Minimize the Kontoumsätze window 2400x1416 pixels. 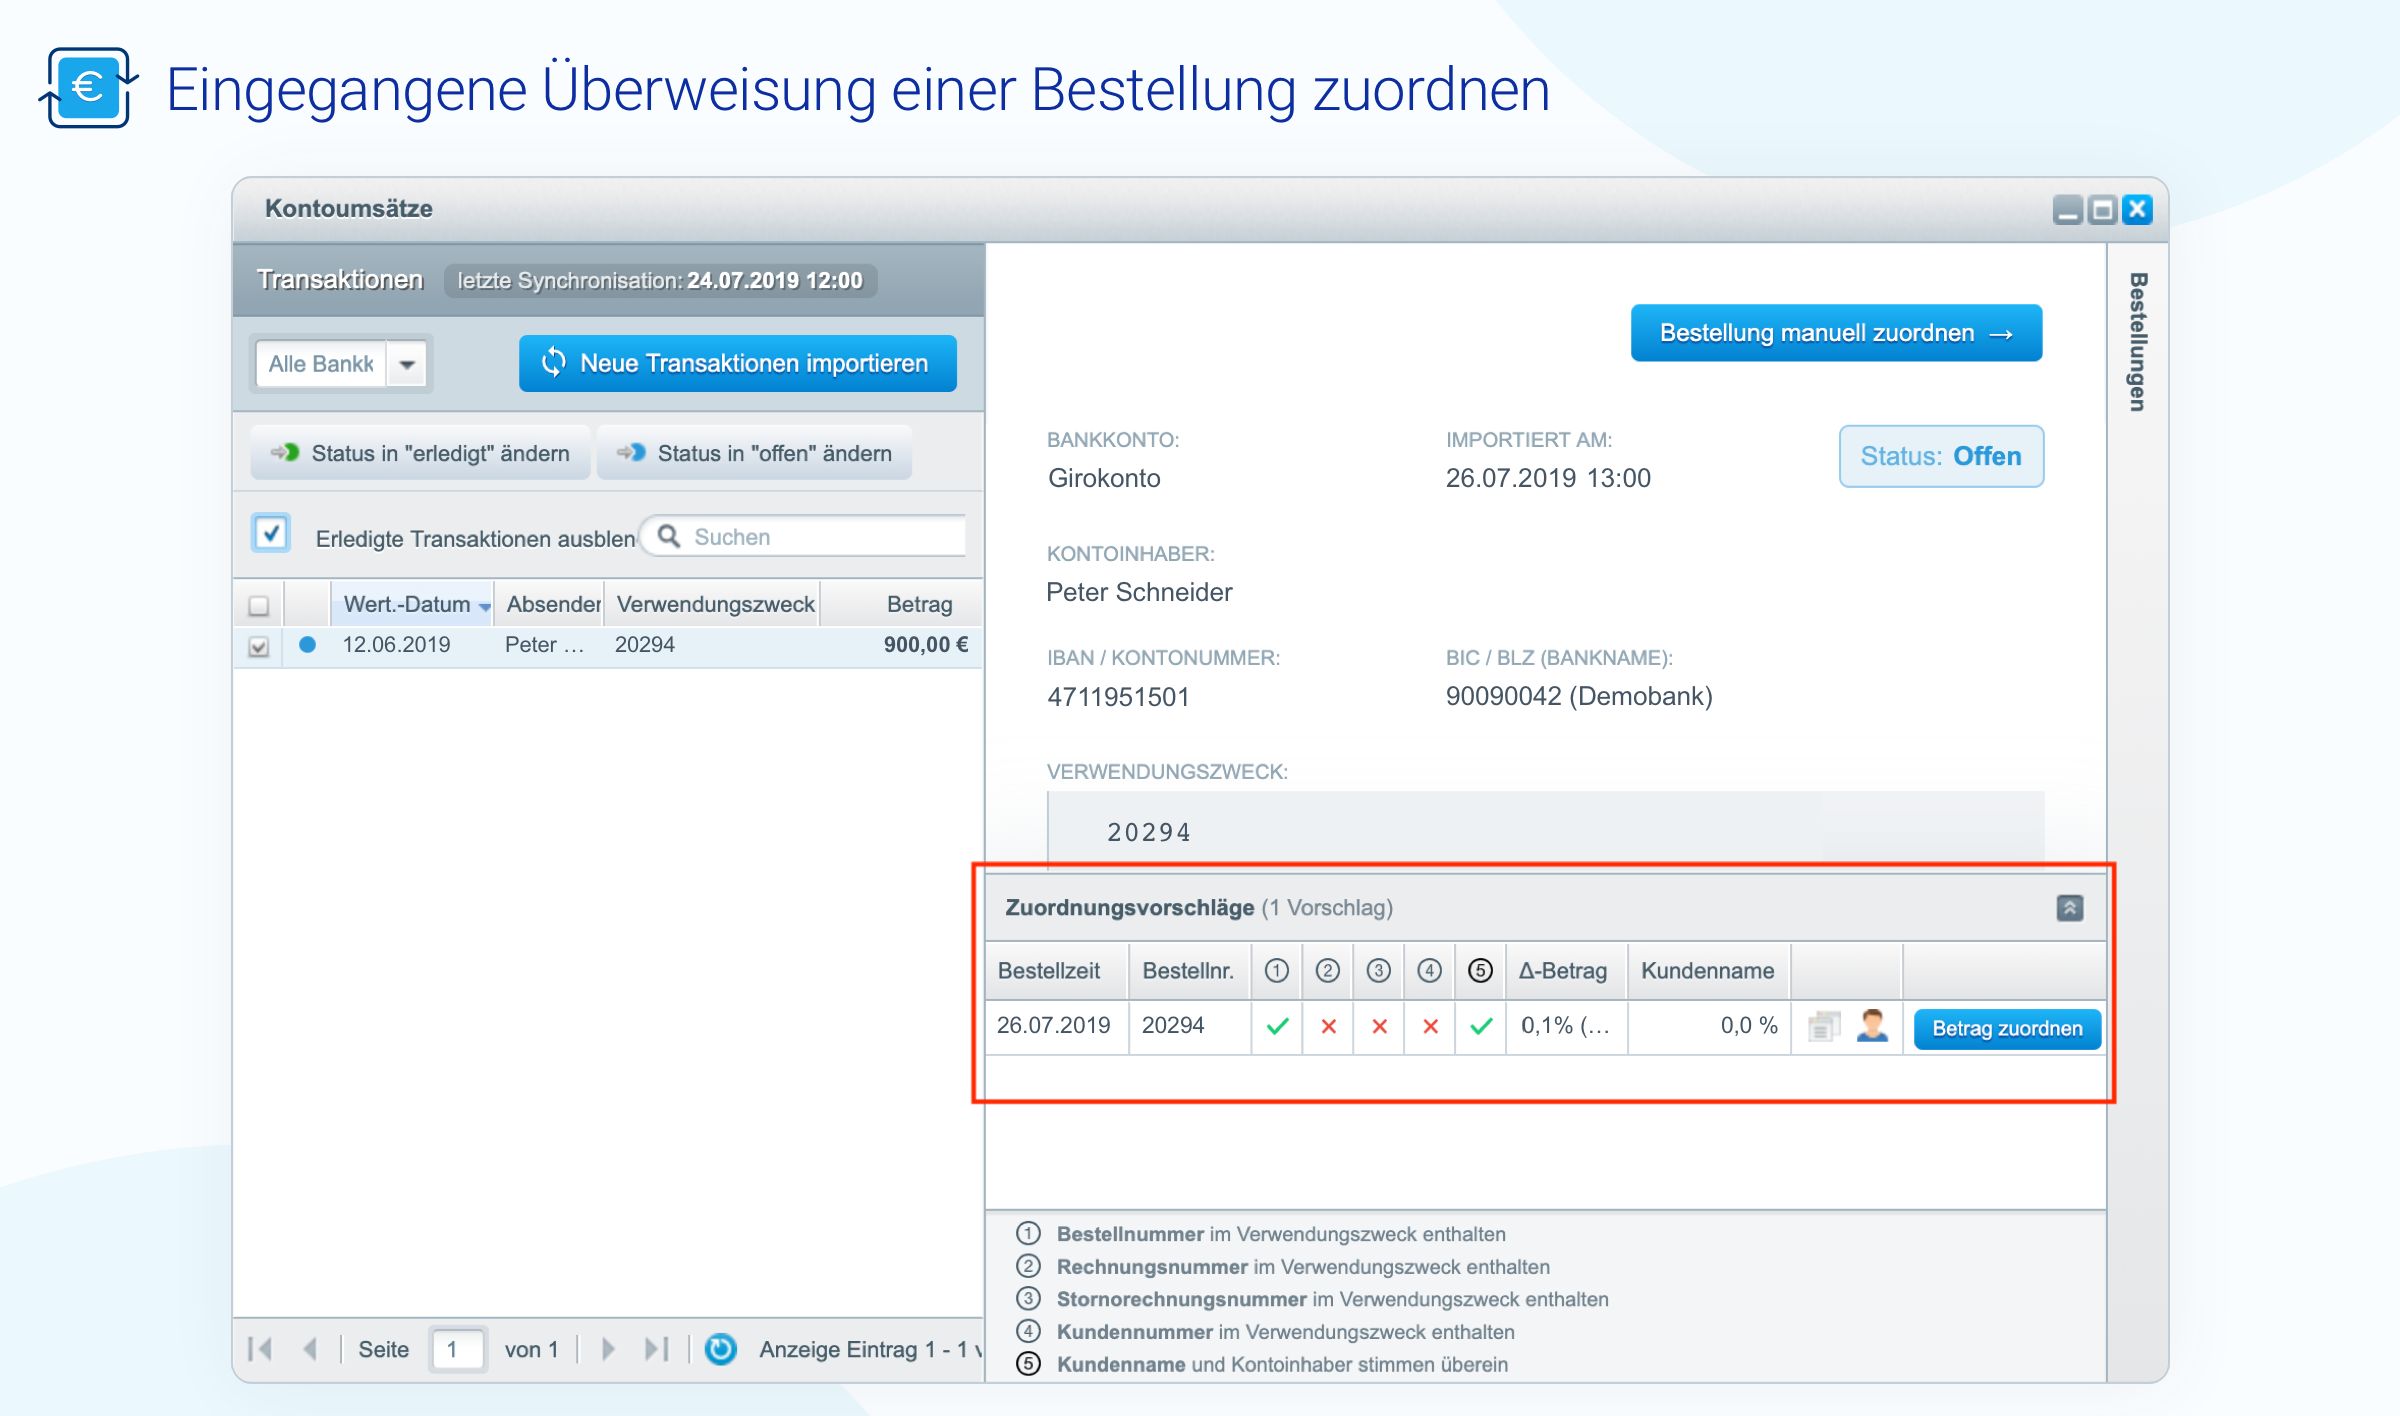2068,210
